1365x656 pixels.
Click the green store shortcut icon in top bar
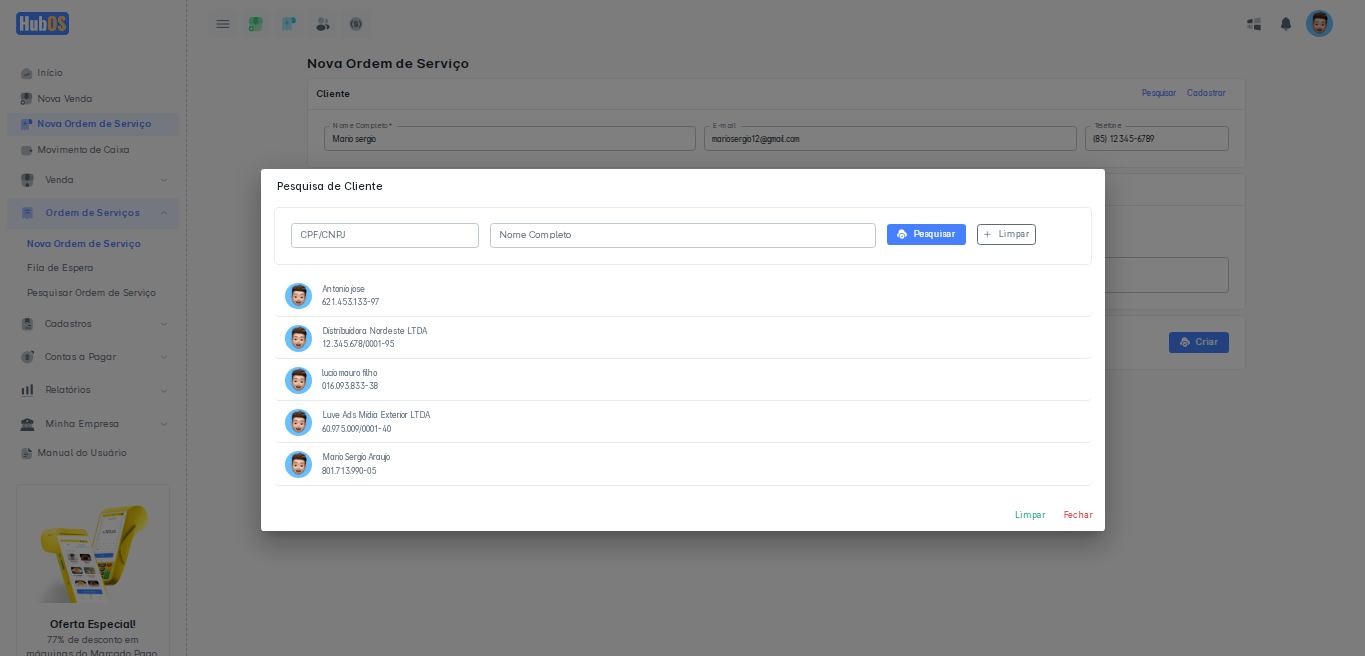tap(256, 24)
